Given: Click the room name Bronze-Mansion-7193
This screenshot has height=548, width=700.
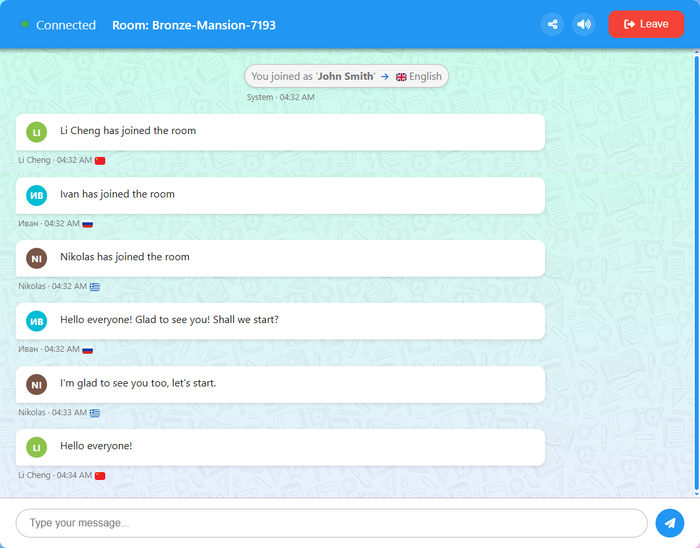Looking at the screenshot, I should click(x=194, y=25).
